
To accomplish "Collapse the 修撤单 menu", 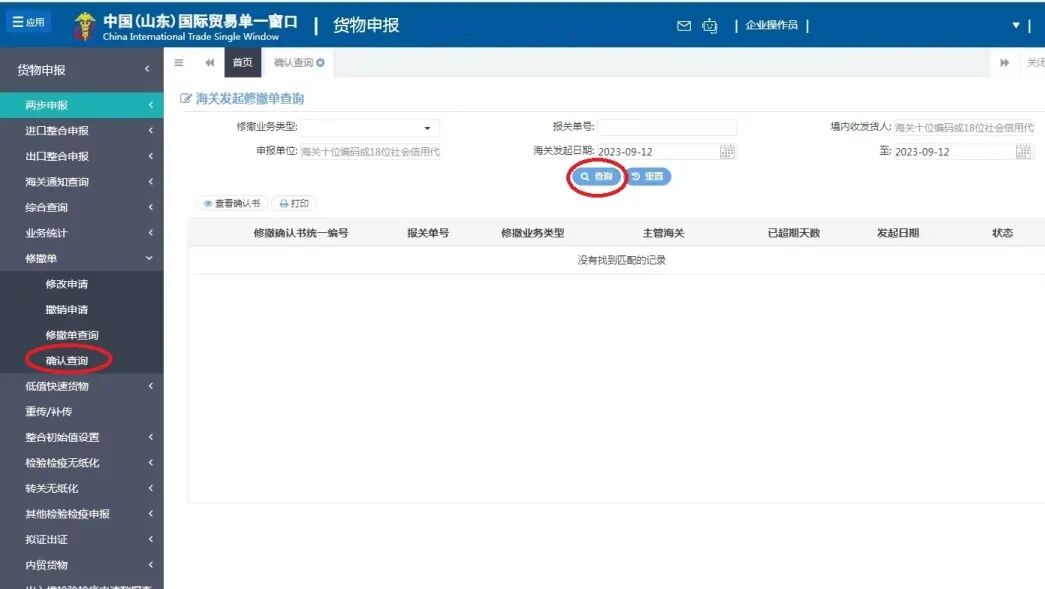I will (x=81, y=259).
